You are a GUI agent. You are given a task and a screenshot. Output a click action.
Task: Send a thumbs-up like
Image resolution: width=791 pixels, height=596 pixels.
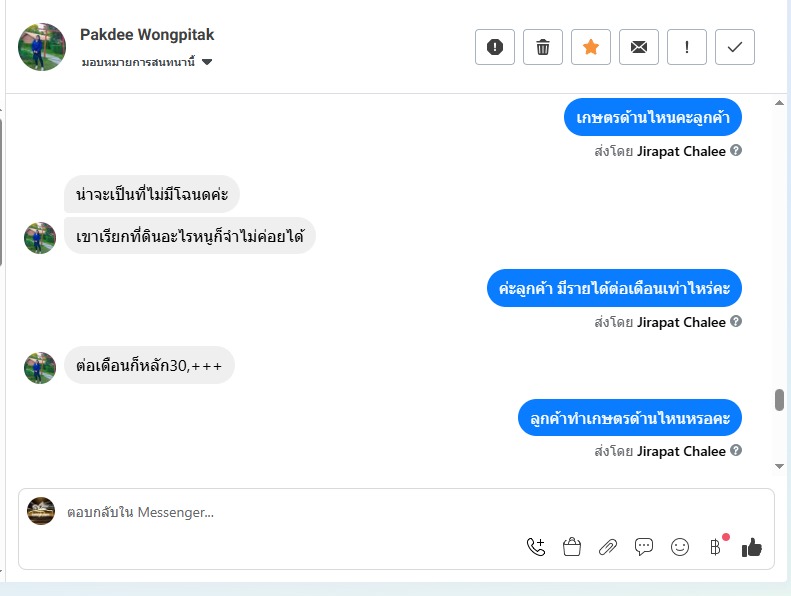[x=752, y=547]
